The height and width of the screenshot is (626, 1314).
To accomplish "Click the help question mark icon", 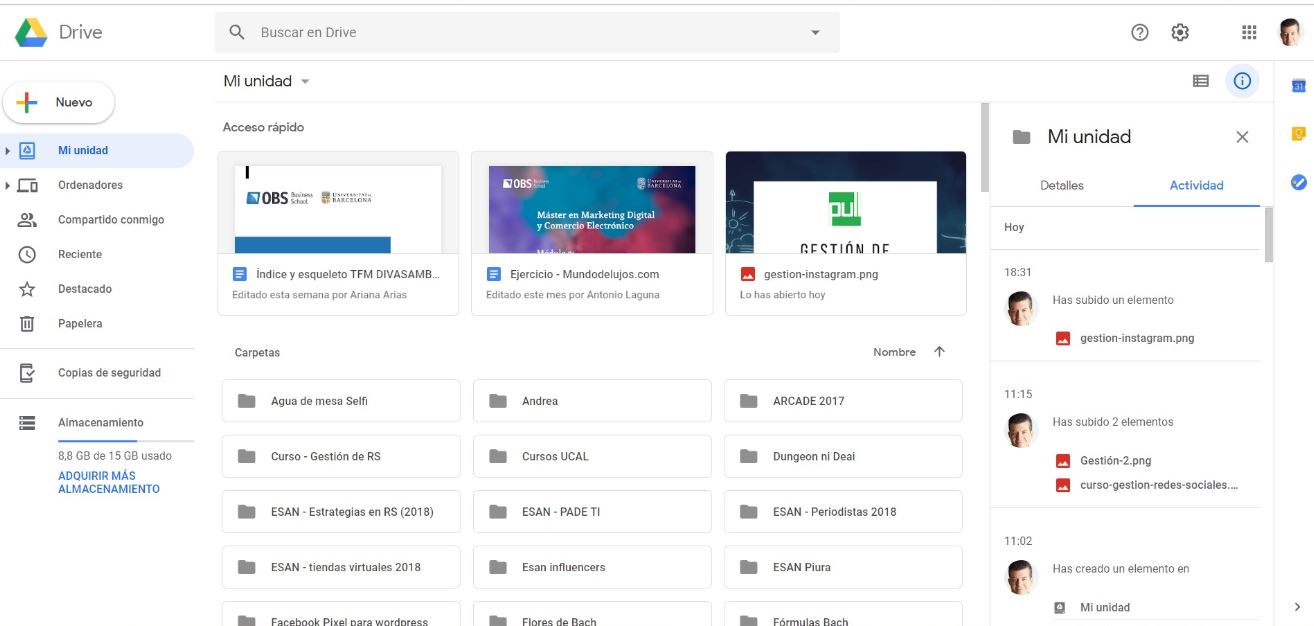I will coord(1140,32).
